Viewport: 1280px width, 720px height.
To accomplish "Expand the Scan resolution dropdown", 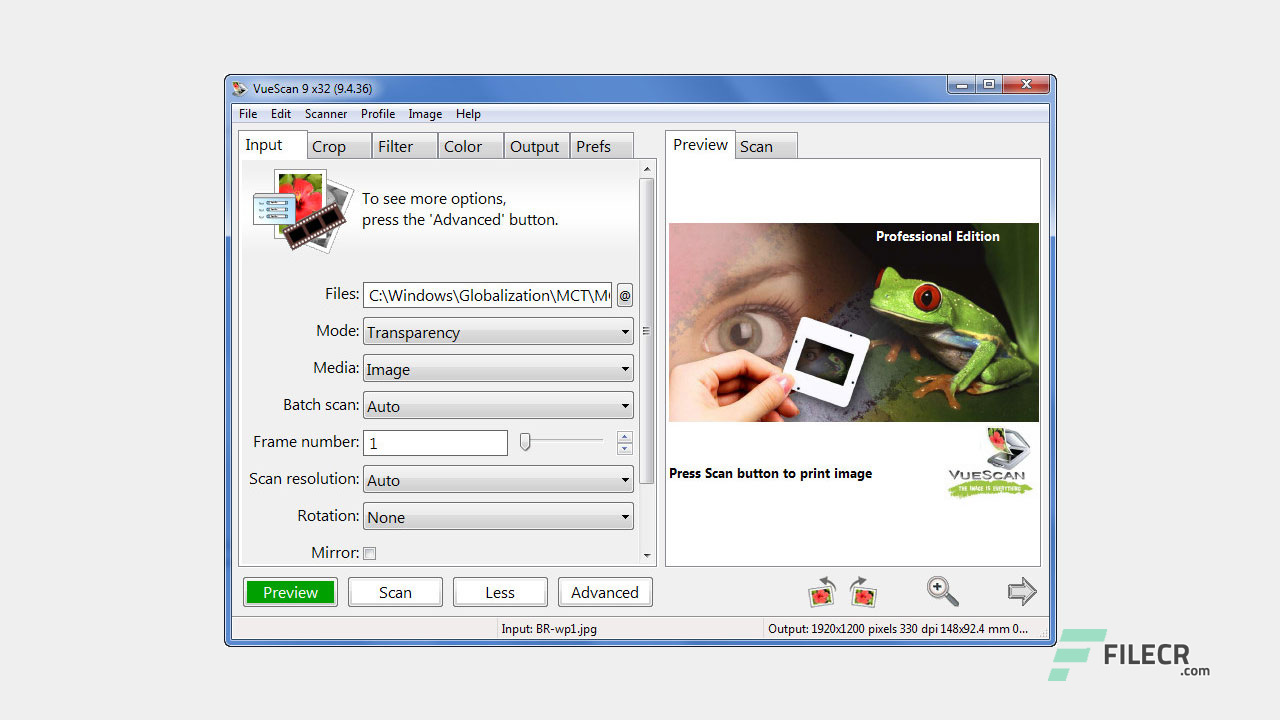I will 498,480.
